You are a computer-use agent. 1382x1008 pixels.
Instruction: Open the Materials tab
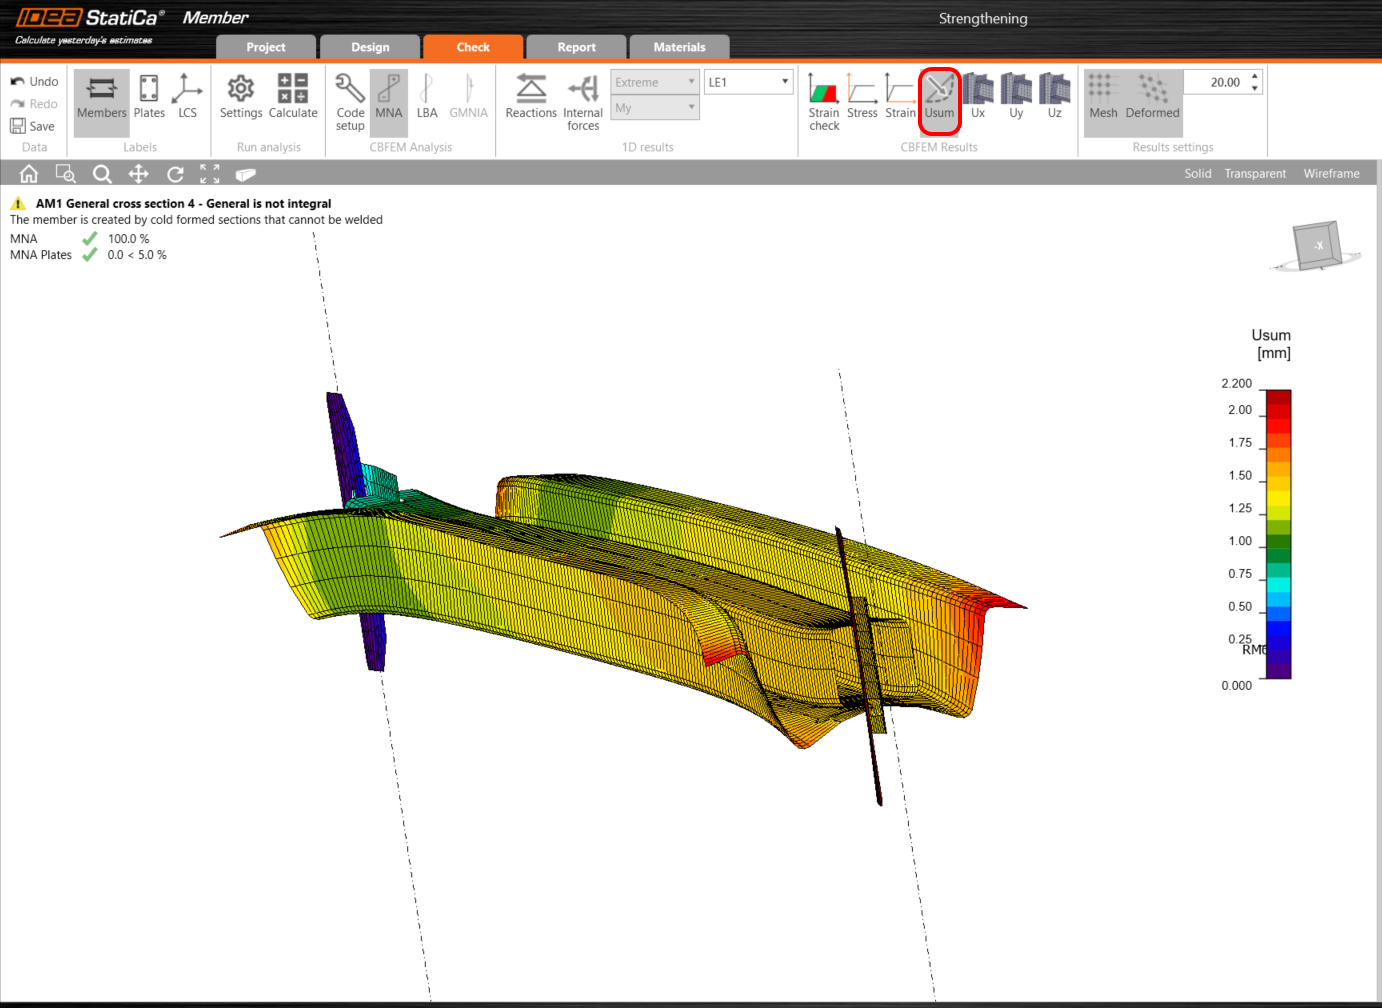pos(679,47)
